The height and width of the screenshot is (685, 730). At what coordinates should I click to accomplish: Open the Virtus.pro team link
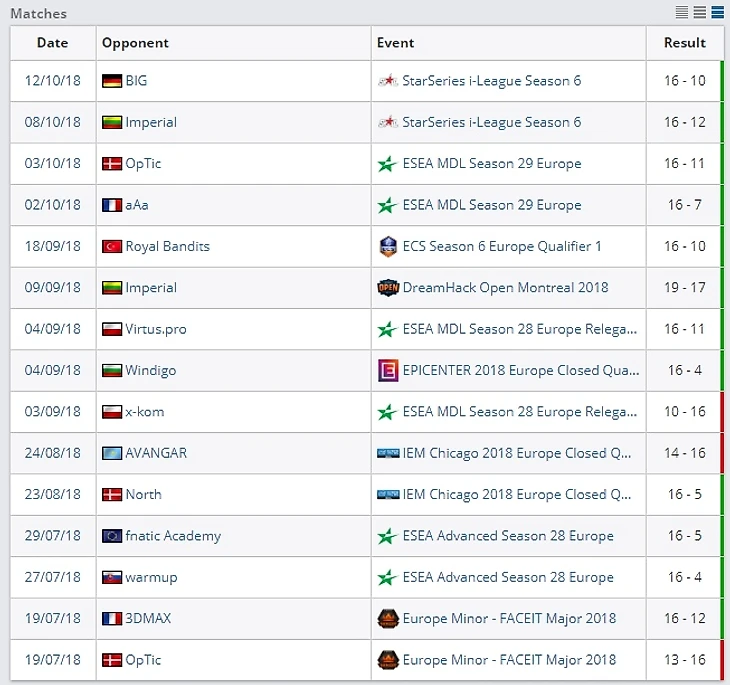tap(155, 329)
